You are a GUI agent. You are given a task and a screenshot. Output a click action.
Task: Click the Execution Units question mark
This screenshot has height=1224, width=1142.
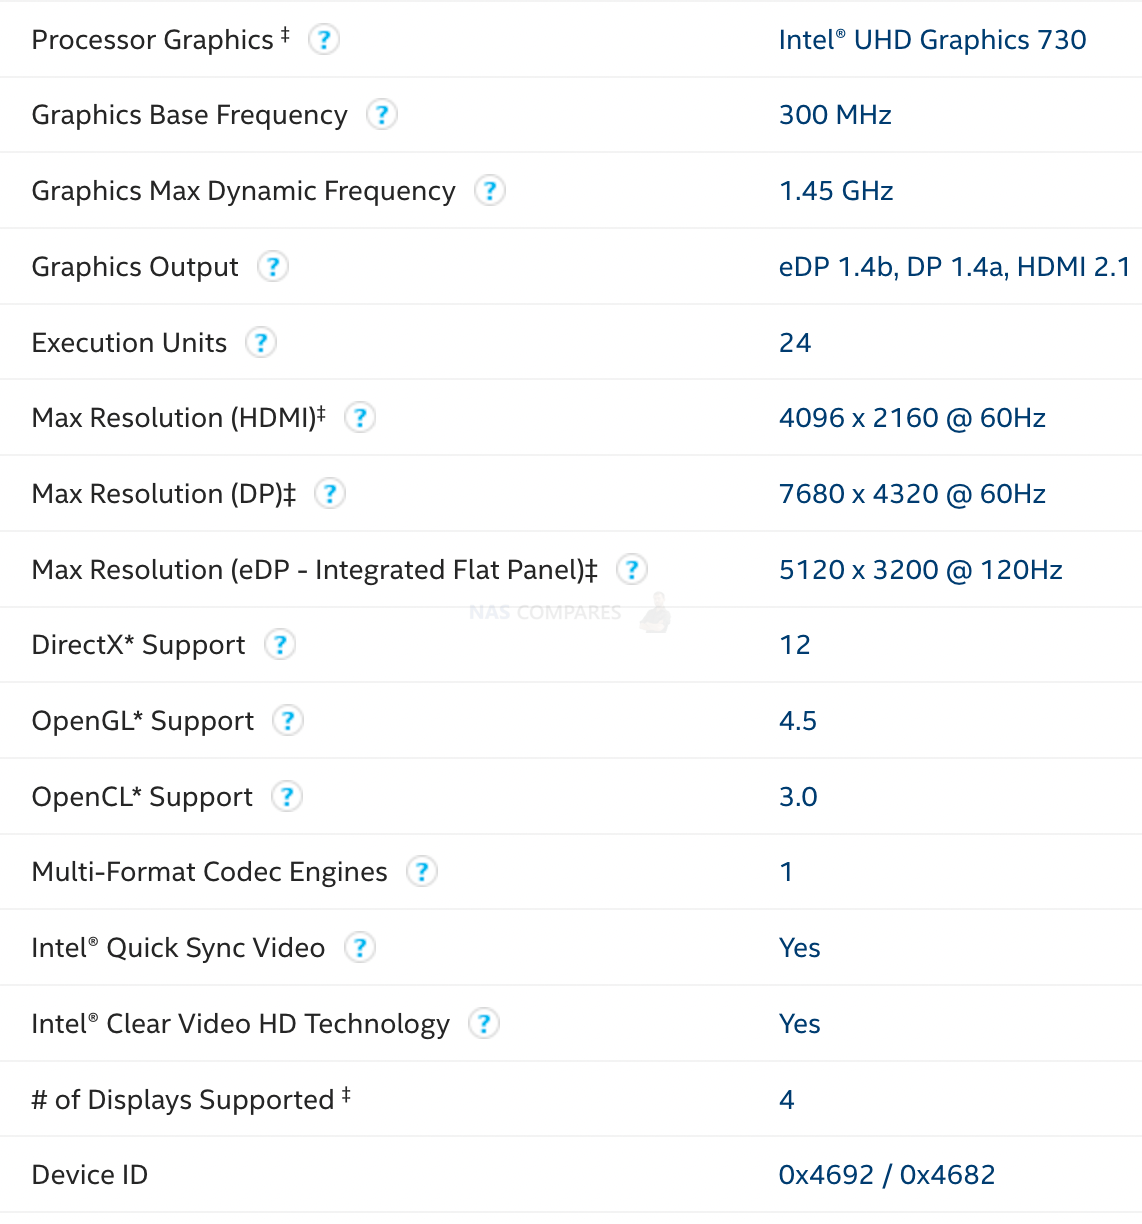[261, 342]
